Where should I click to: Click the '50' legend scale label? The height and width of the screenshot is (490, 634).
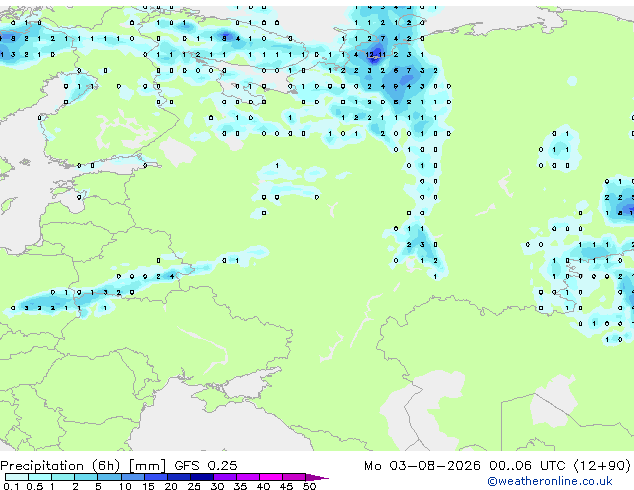(309, 486)
